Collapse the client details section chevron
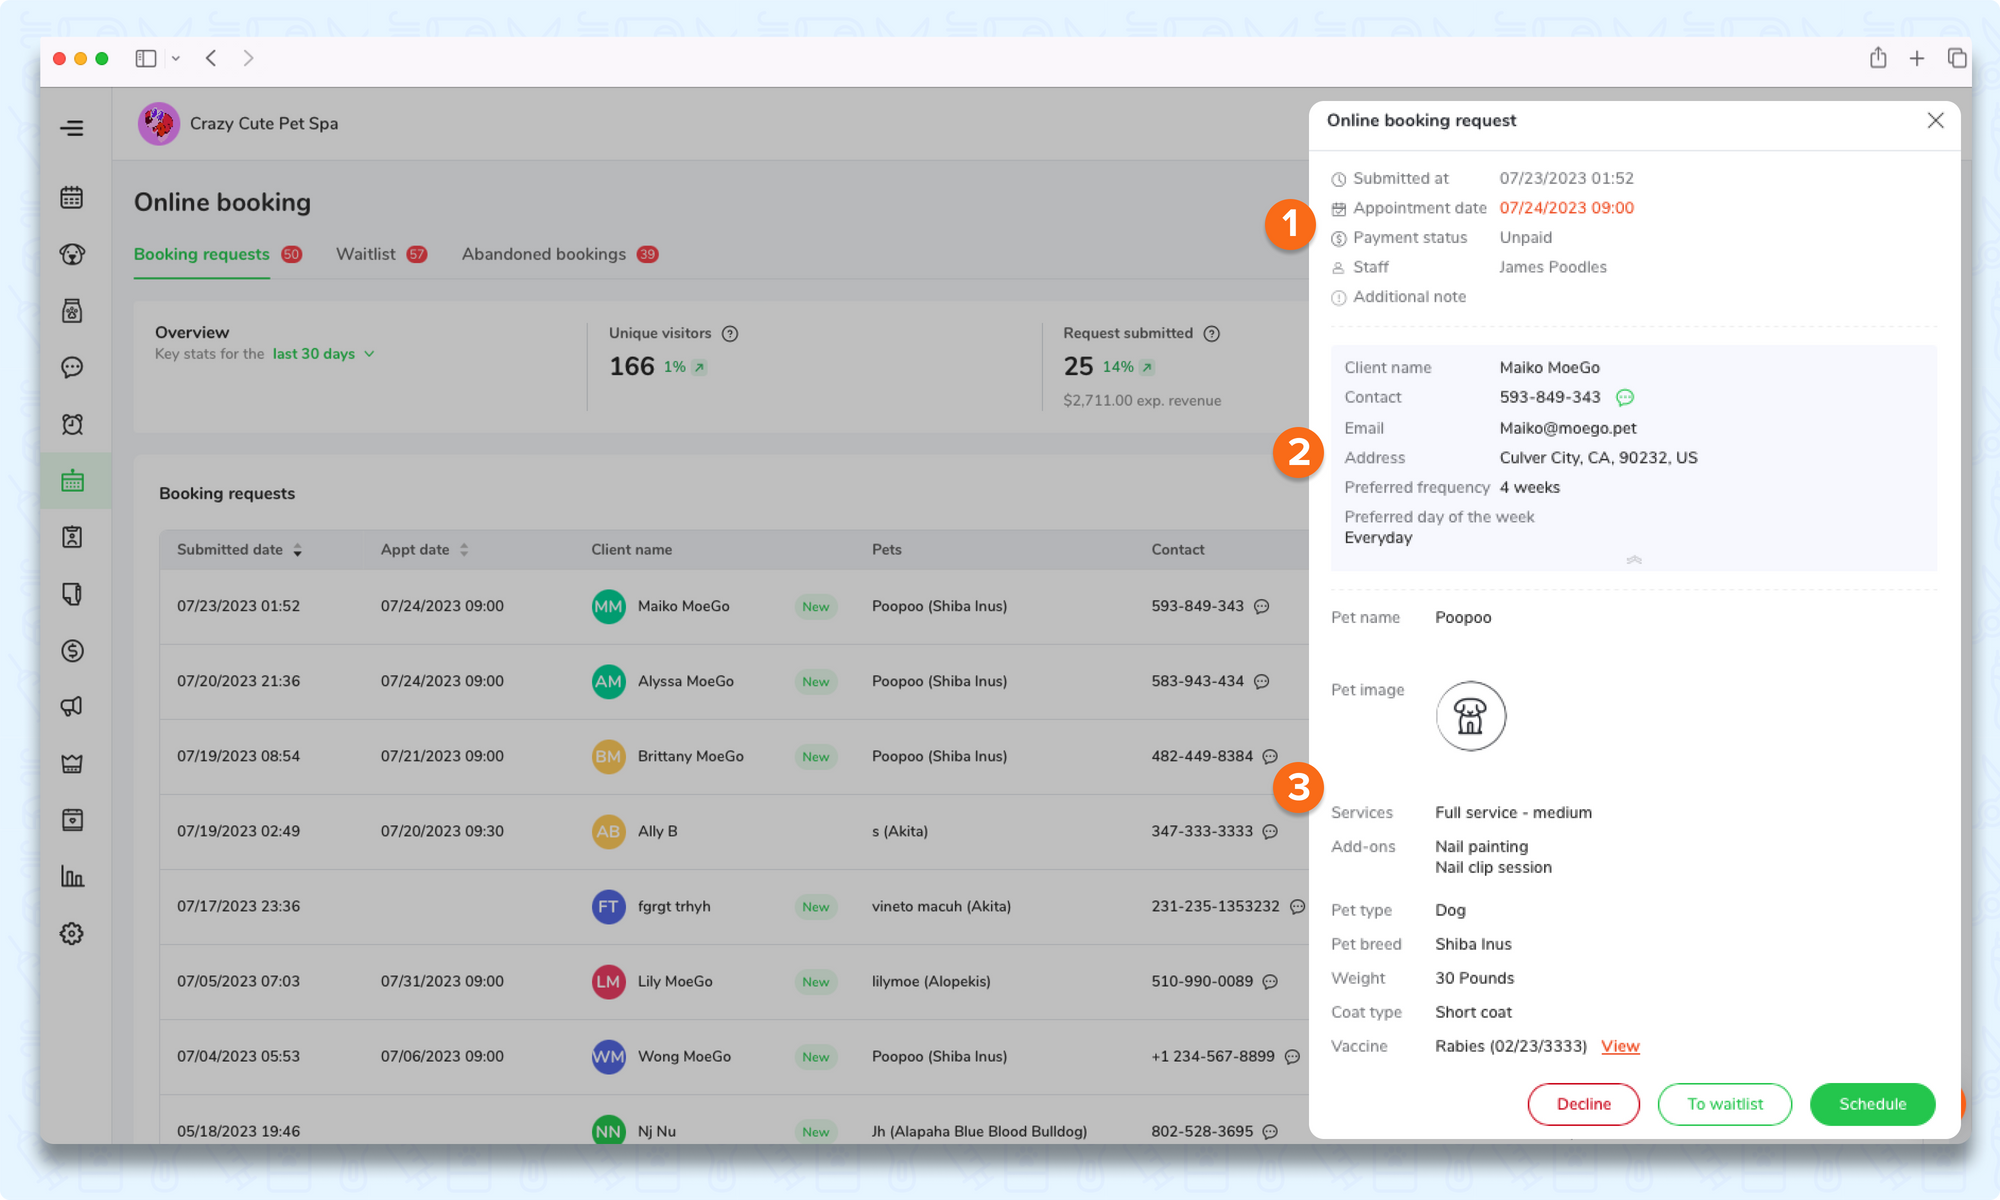Image resolution: width=2000 pixels, height=1200 pixels. click(x=1634, y=560)
